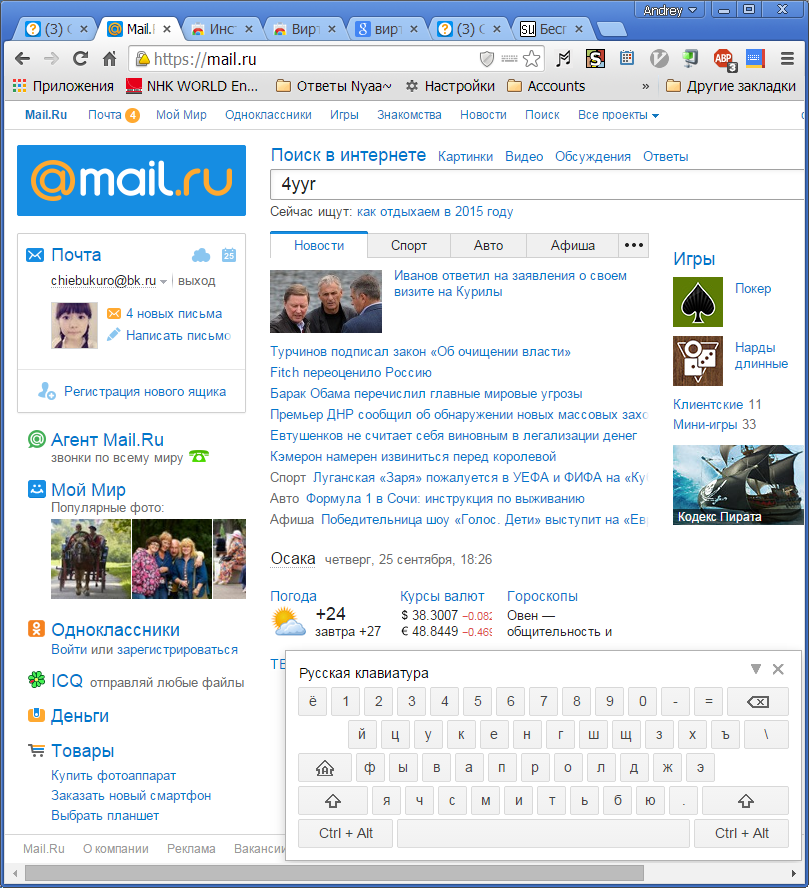Click the Мой Мир blue smiley icon
Image resolution: width=809 pixels, height=888 pixels.
(x=37, y=489)
